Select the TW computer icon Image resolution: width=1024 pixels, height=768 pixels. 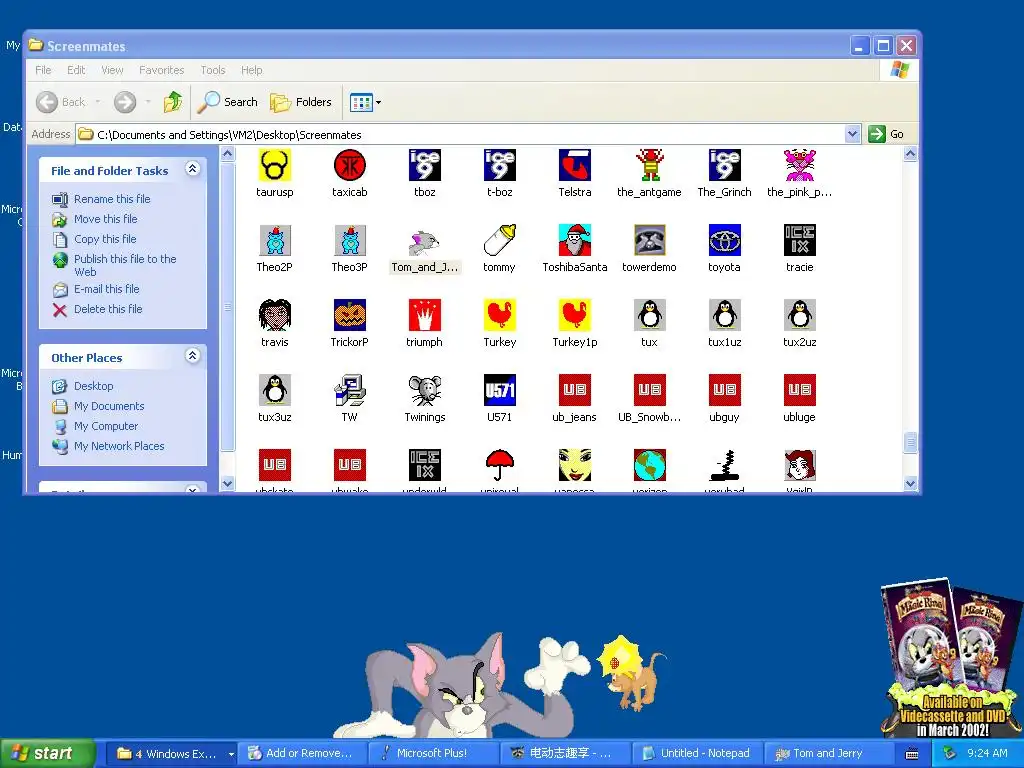pos(349,391)
